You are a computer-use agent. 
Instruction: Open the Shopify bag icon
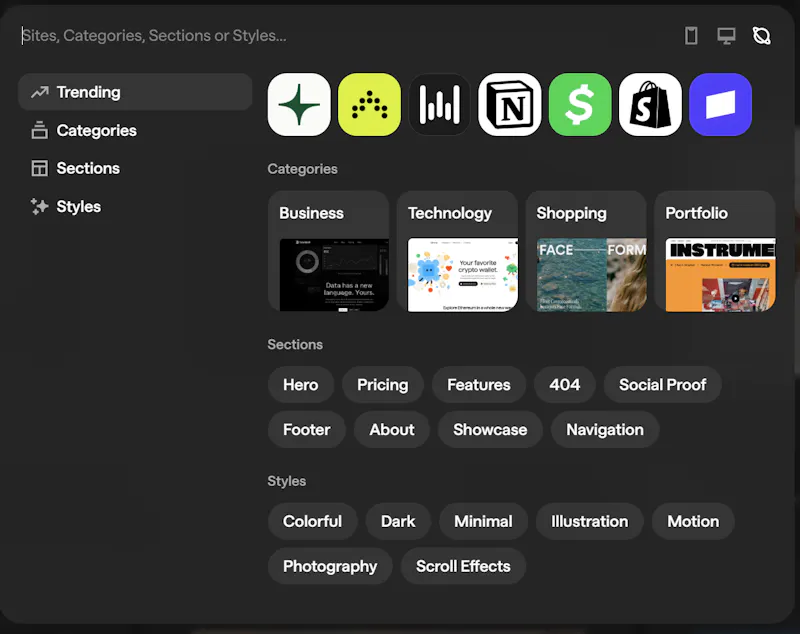650,105
